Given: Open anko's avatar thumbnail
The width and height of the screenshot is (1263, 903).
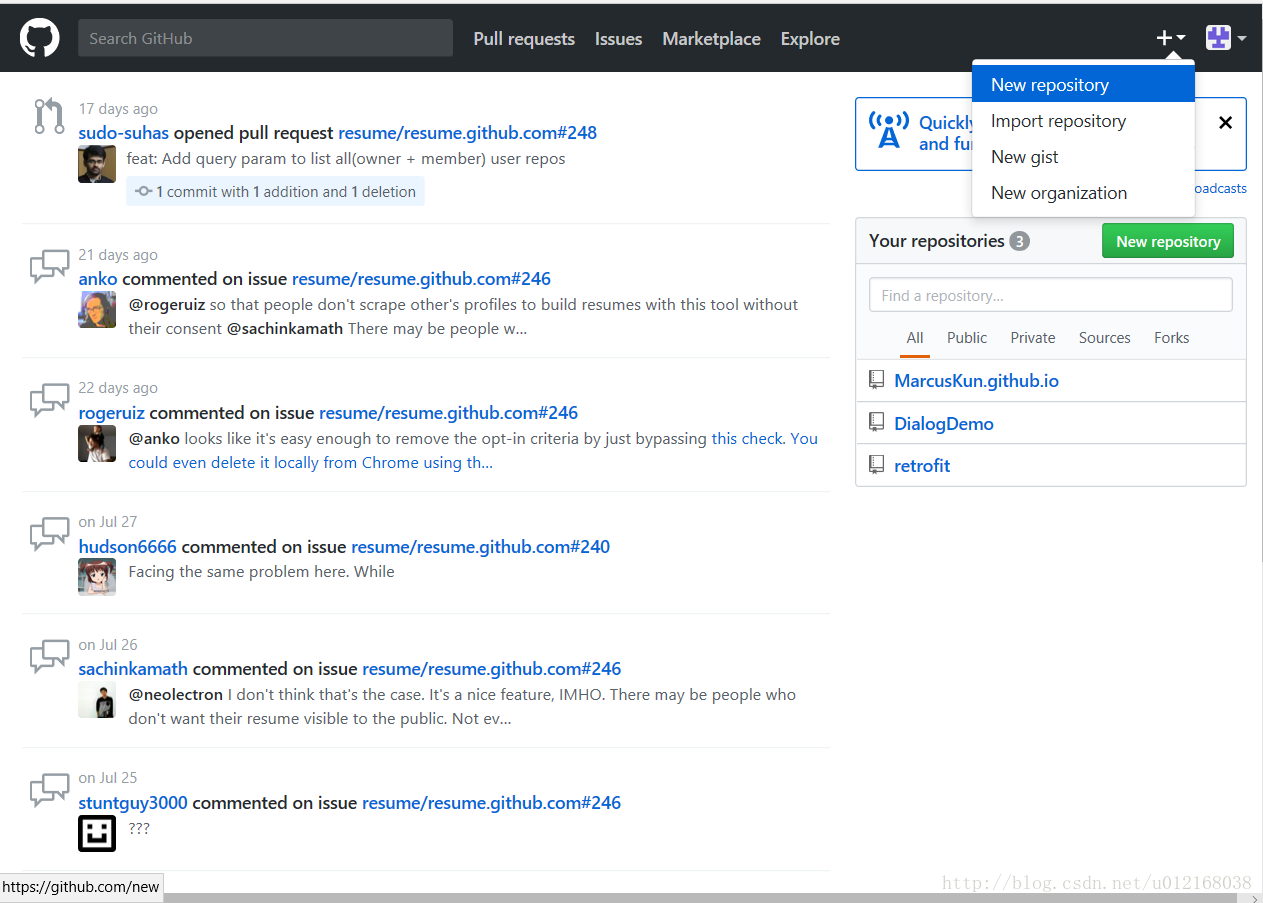Looking at the screenshot, I should (97, 309).
